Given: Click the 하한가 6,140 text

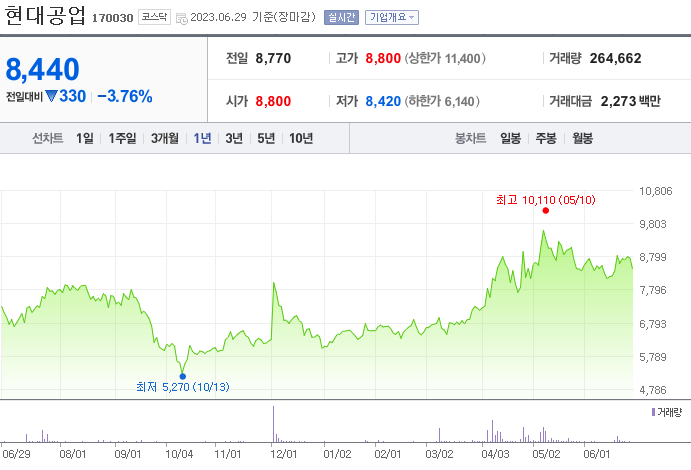Looking at the screenshot, I should 442,101.
